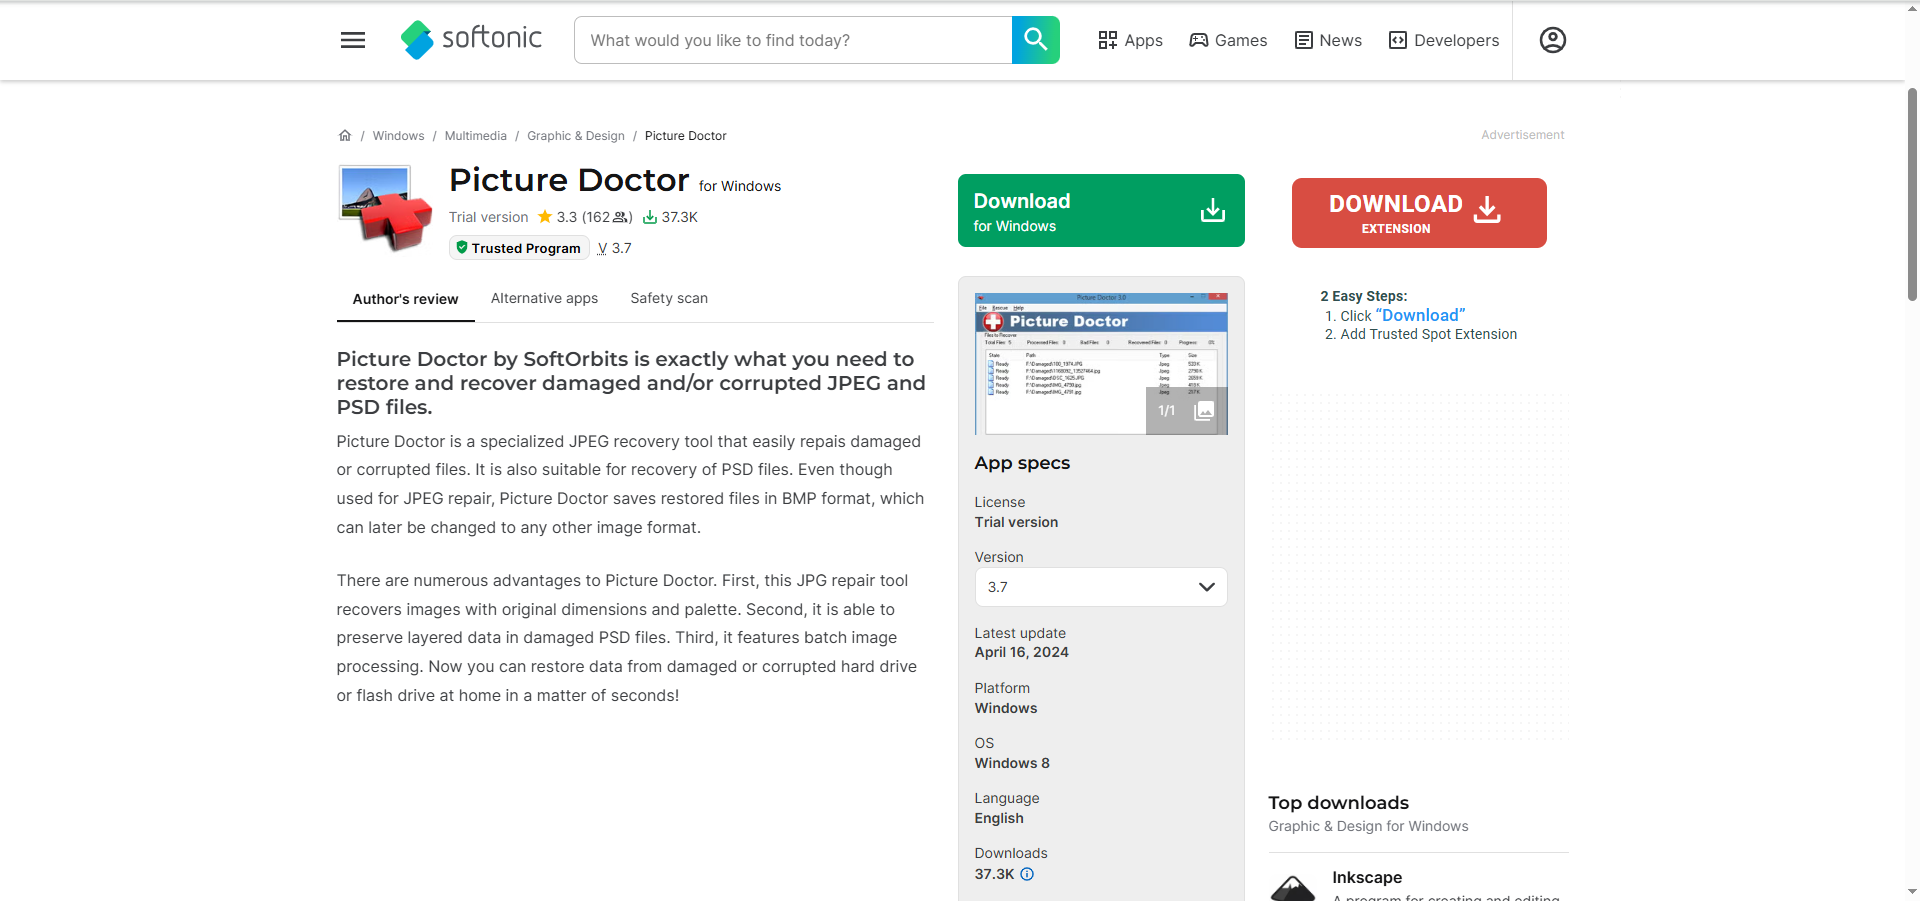Screen dimensions: 1920x901
Task: Click green Download for Windows button
Action: (x=1100, y=211)
